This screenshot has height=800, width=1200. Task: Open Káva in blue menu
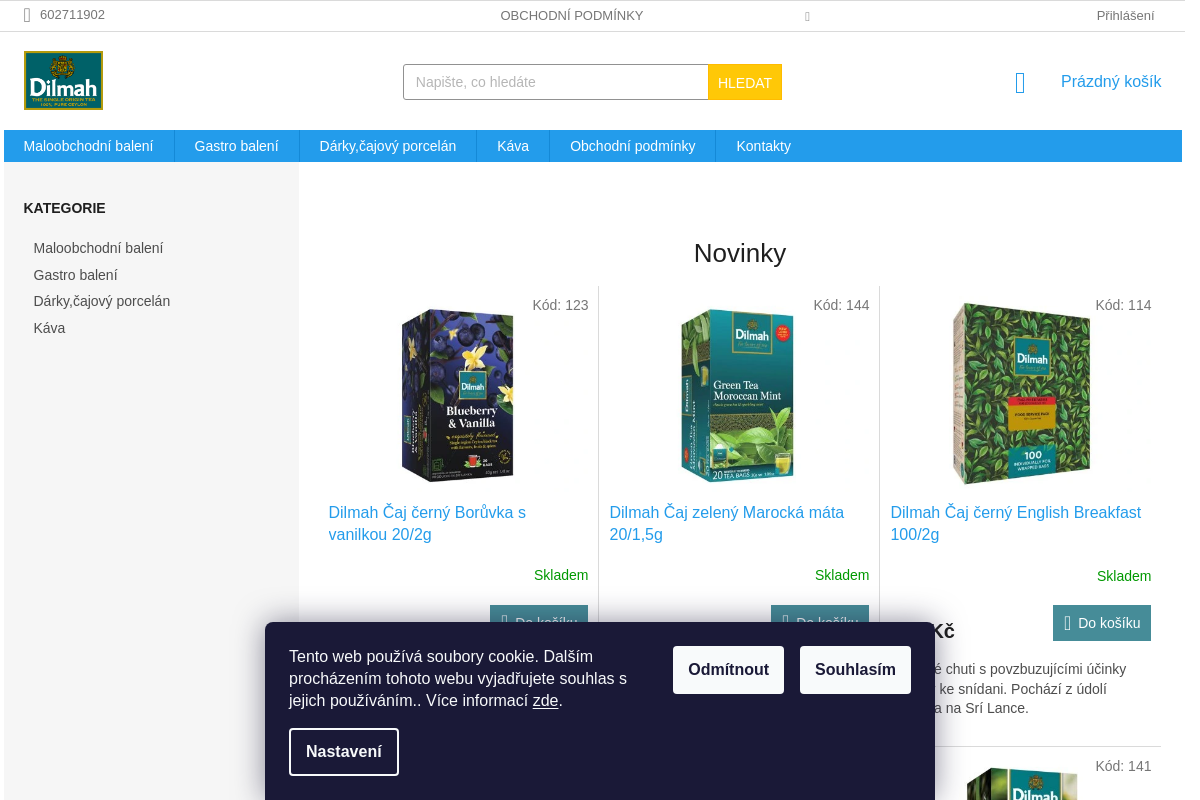click(x=513, y=146)
